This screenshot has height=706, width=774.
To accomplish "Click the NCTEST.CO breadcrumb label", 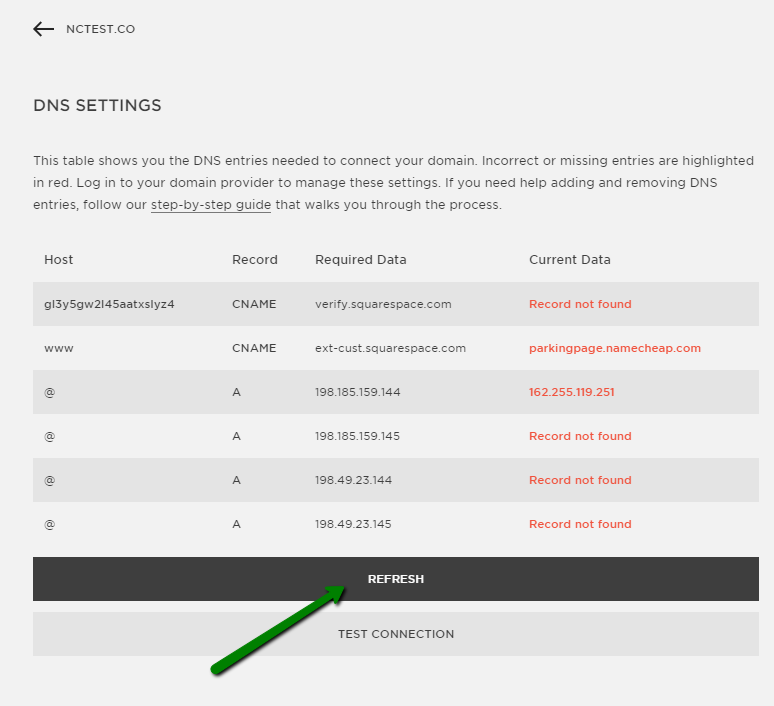I will 101,29.
